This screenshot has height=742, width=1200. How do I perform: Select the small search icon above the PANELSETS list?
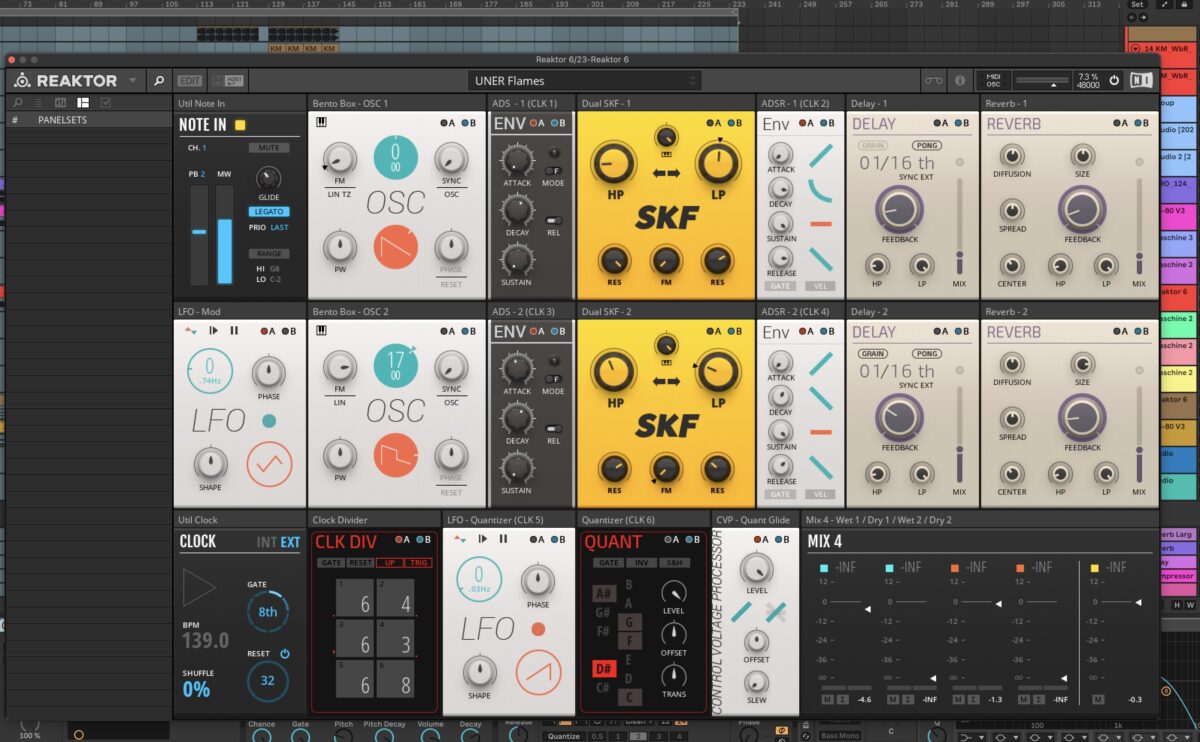[18, 102]
